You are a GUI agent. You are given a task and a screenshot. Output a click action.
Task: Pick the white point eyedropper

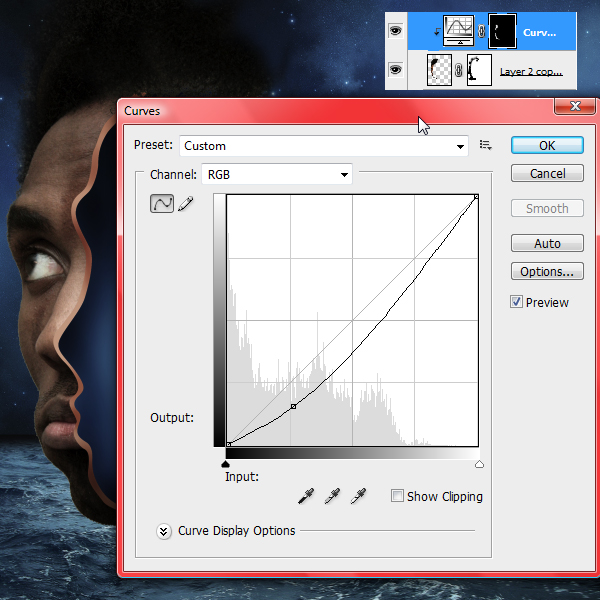pyautogui.click(x=358, y=496)
